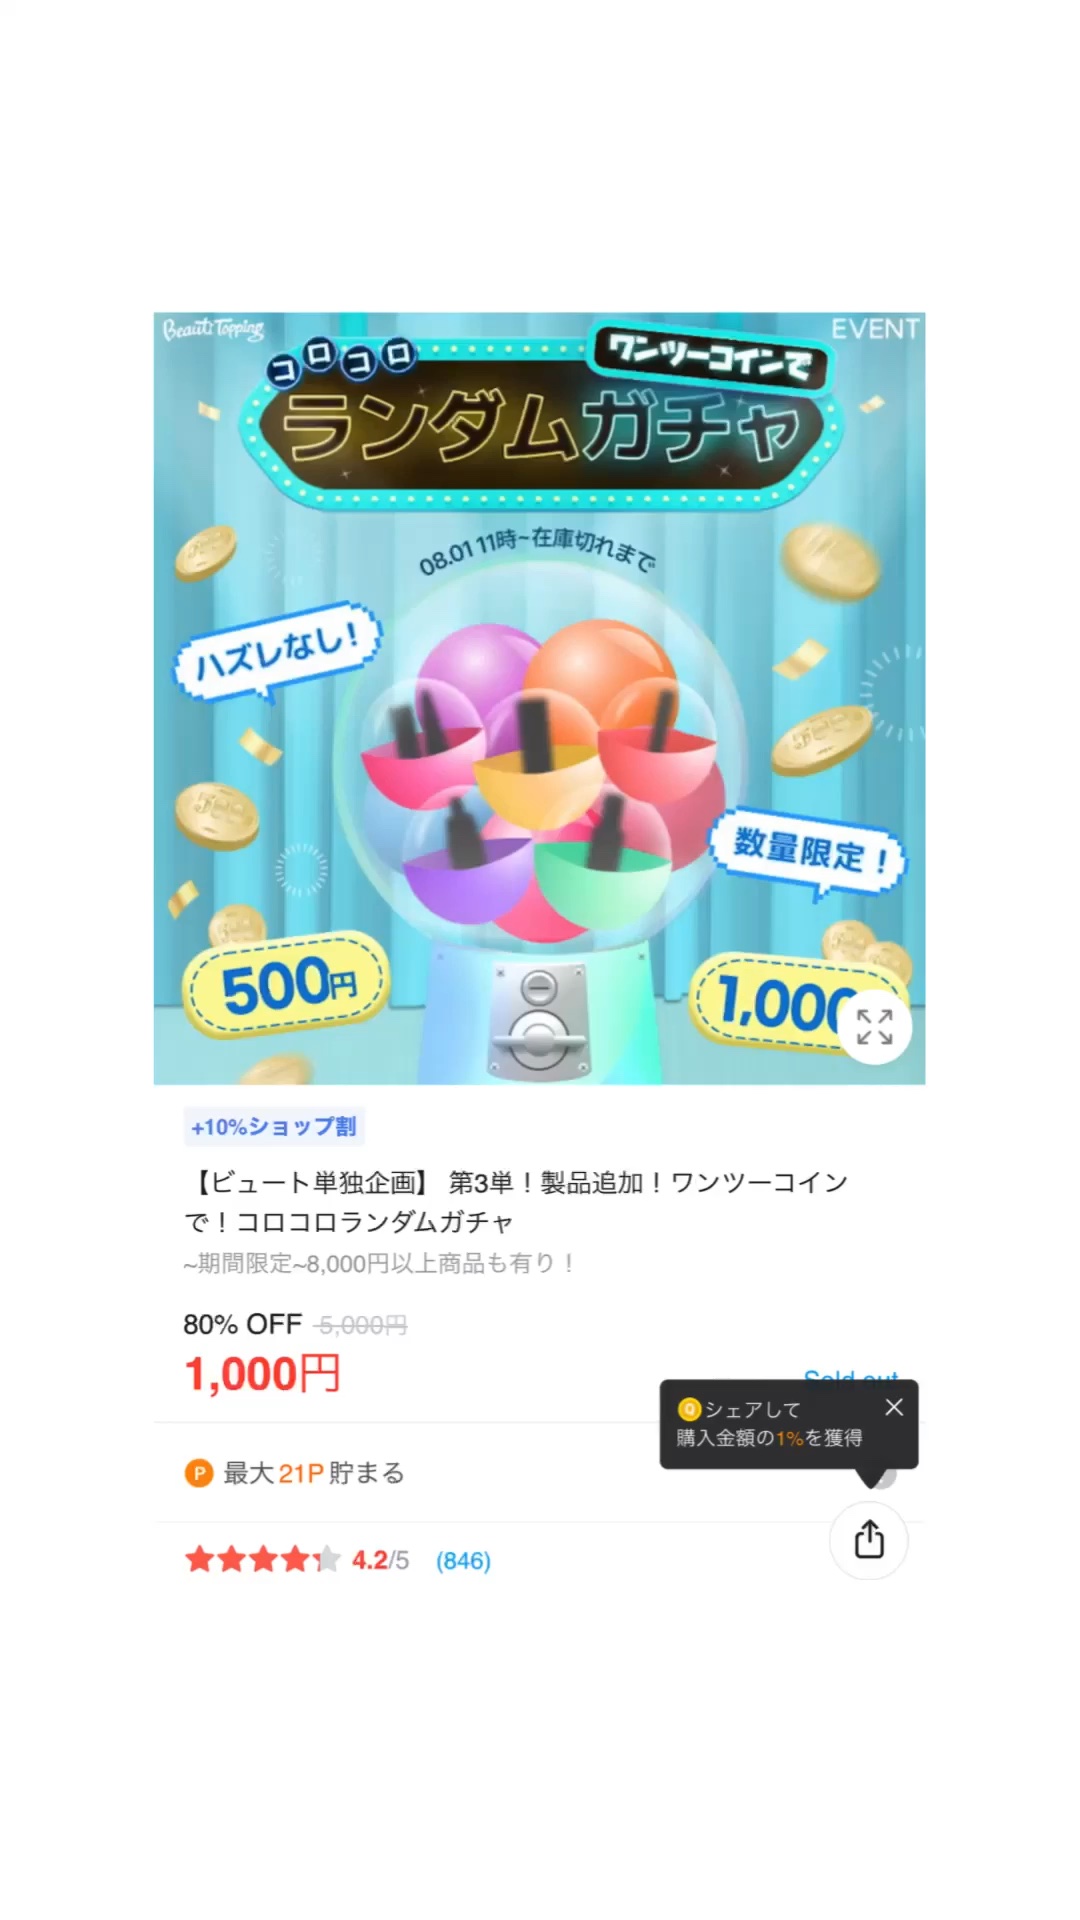Close the share reward tooltip
Image resolution: width=1080 pixels, height=1920 pixels.
click(x=894, y=1407)
